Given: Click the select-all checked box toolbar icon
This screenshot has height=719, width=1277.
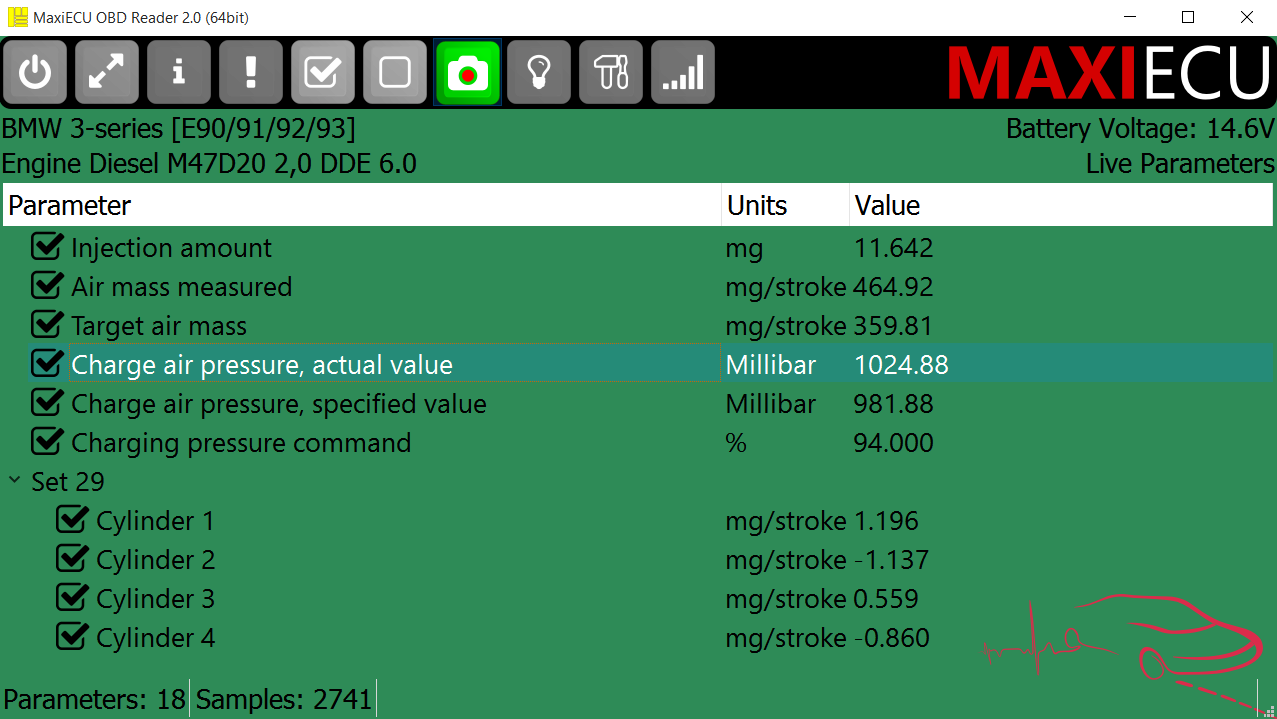Looking at the screenshot, I should pos(323,72).
